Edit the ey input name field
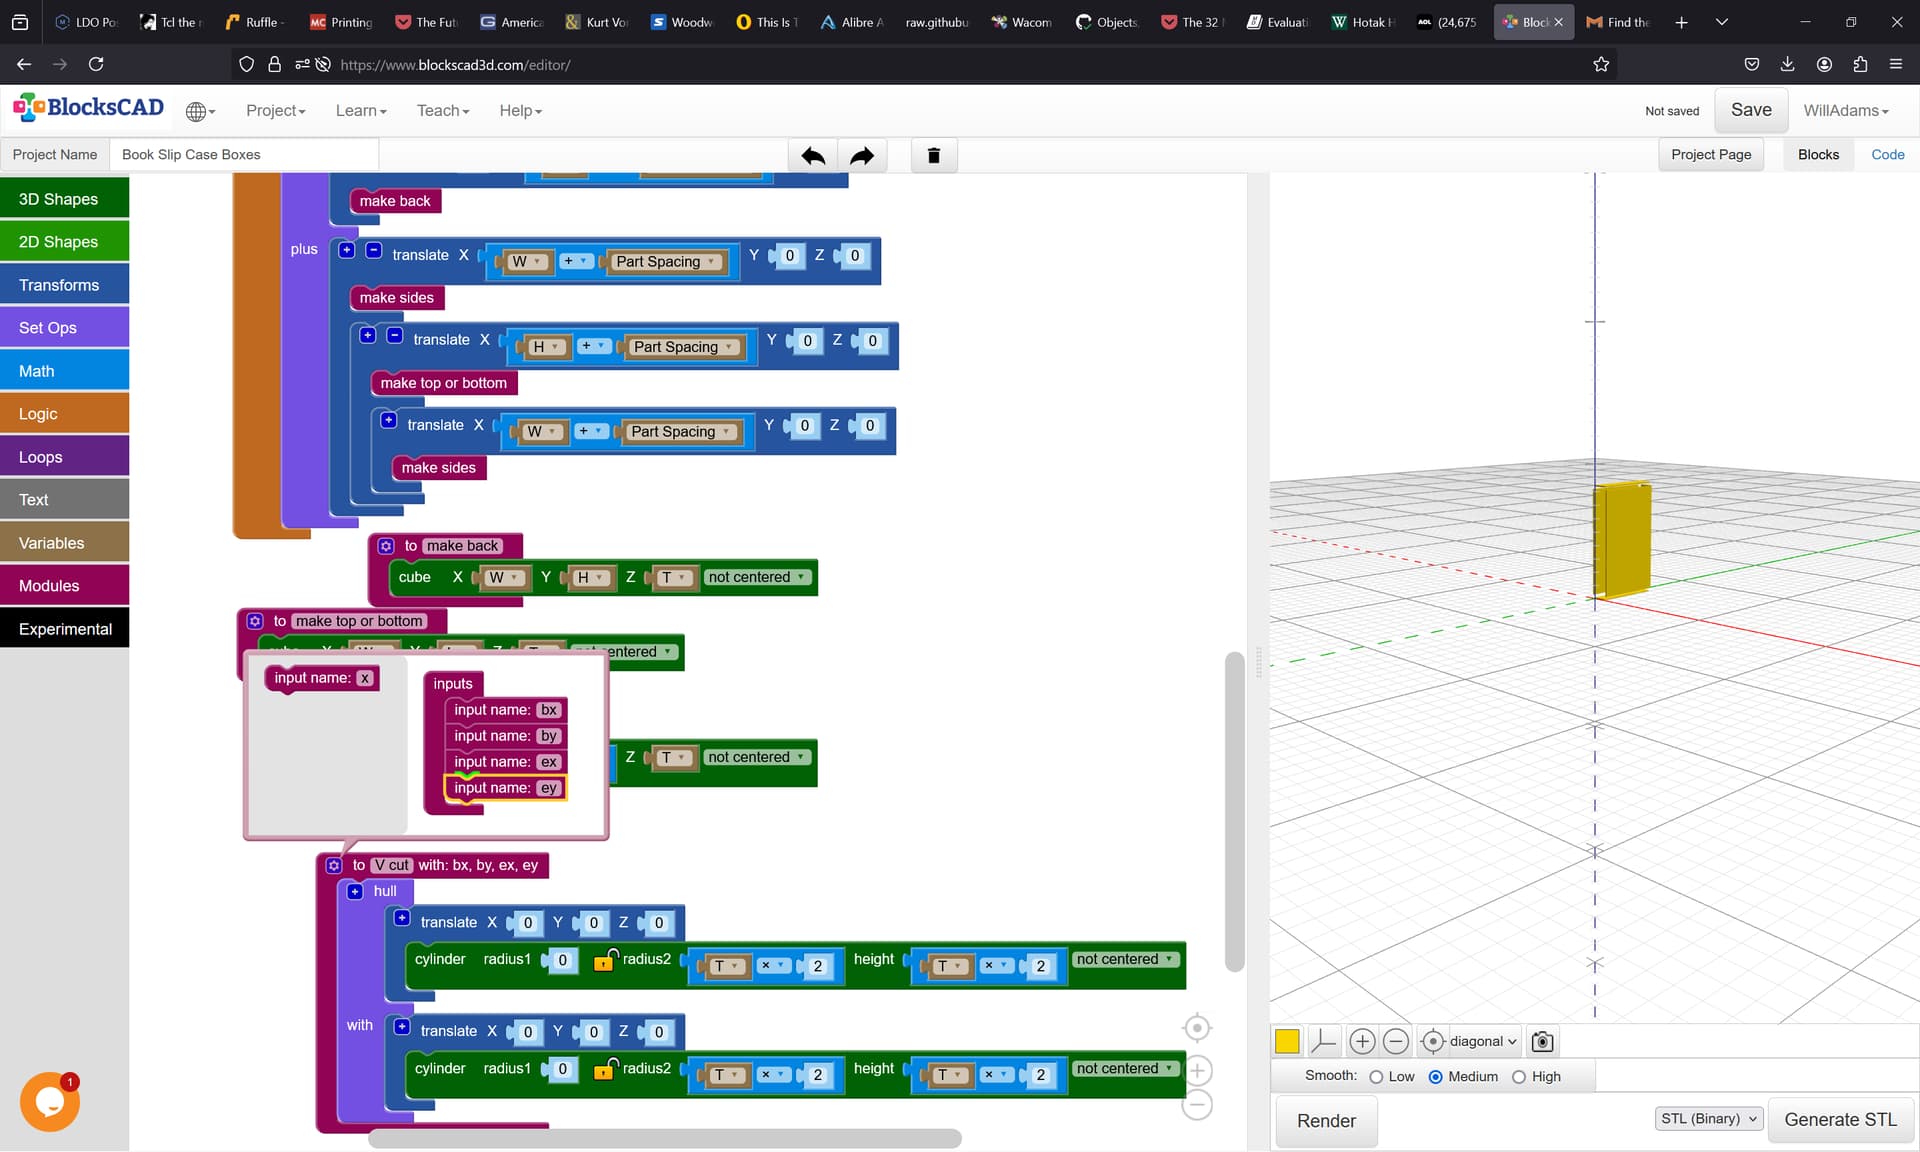This screenshot has width=1920, height=1152. tap(549, 788)
